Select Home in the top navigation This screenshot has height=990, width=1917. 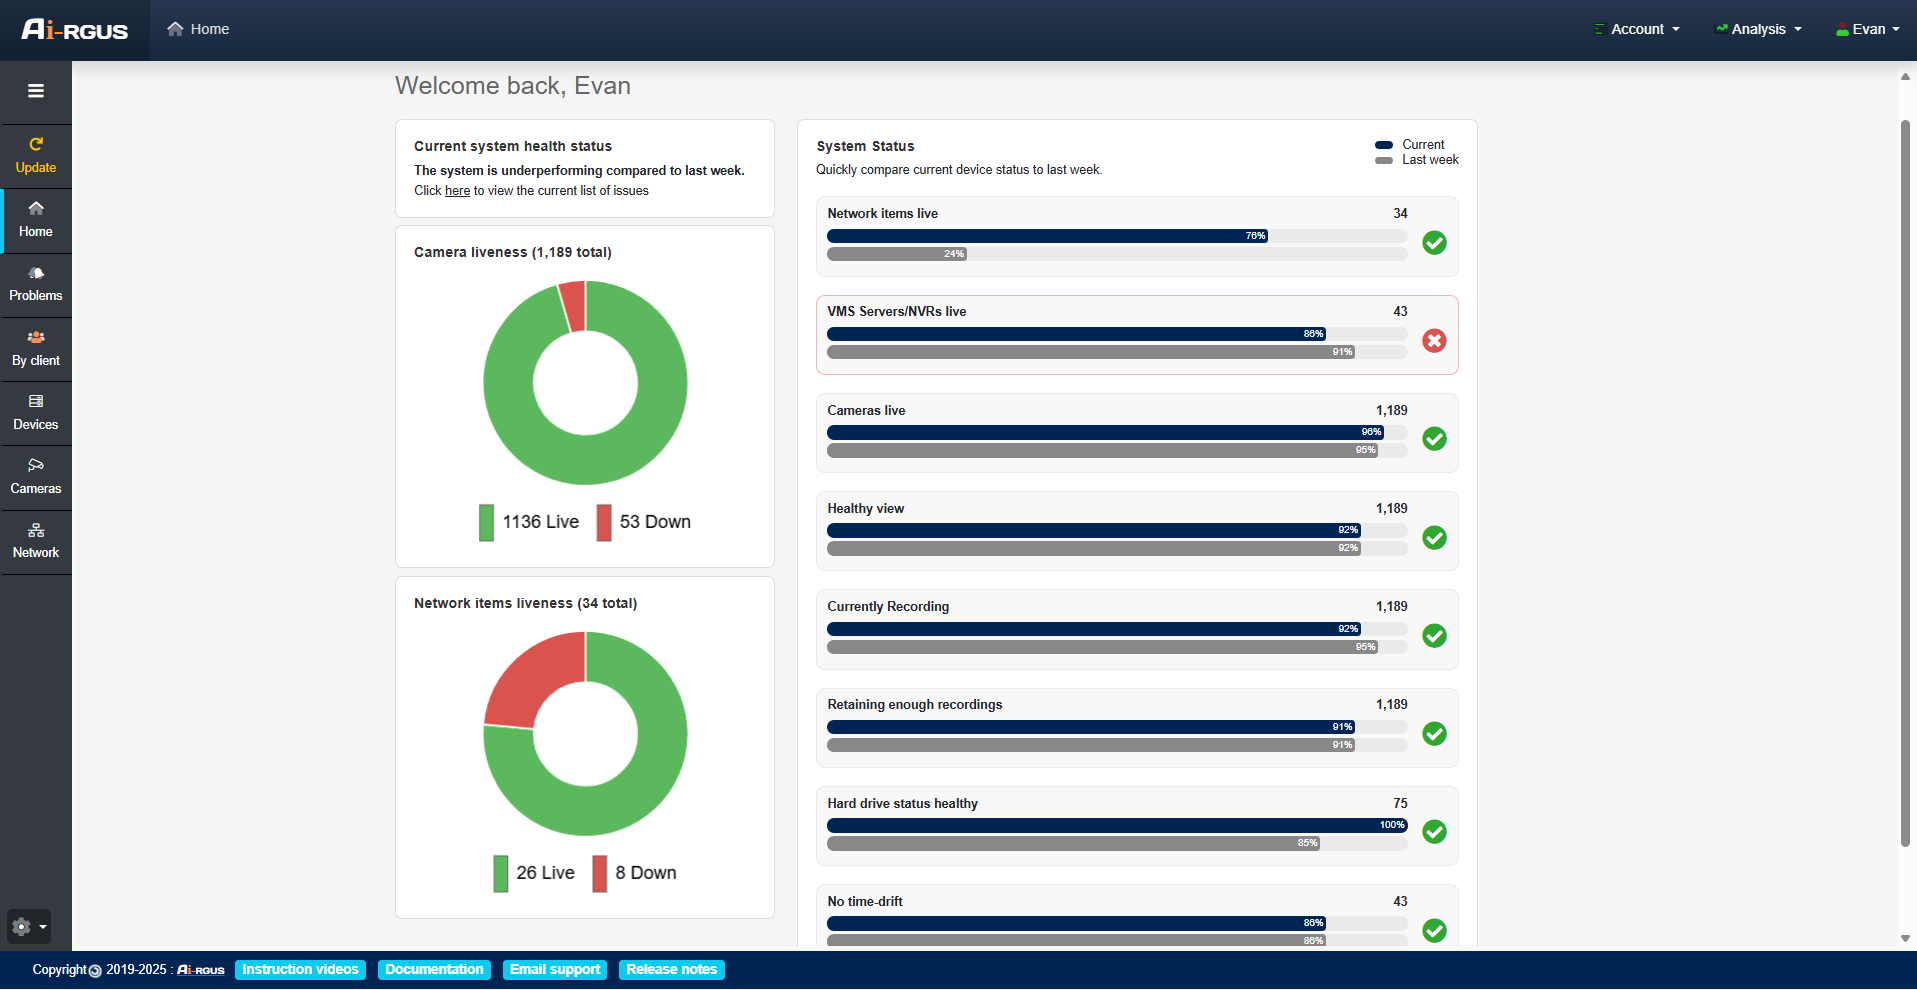pyautogui.click(x=197, y=29)
